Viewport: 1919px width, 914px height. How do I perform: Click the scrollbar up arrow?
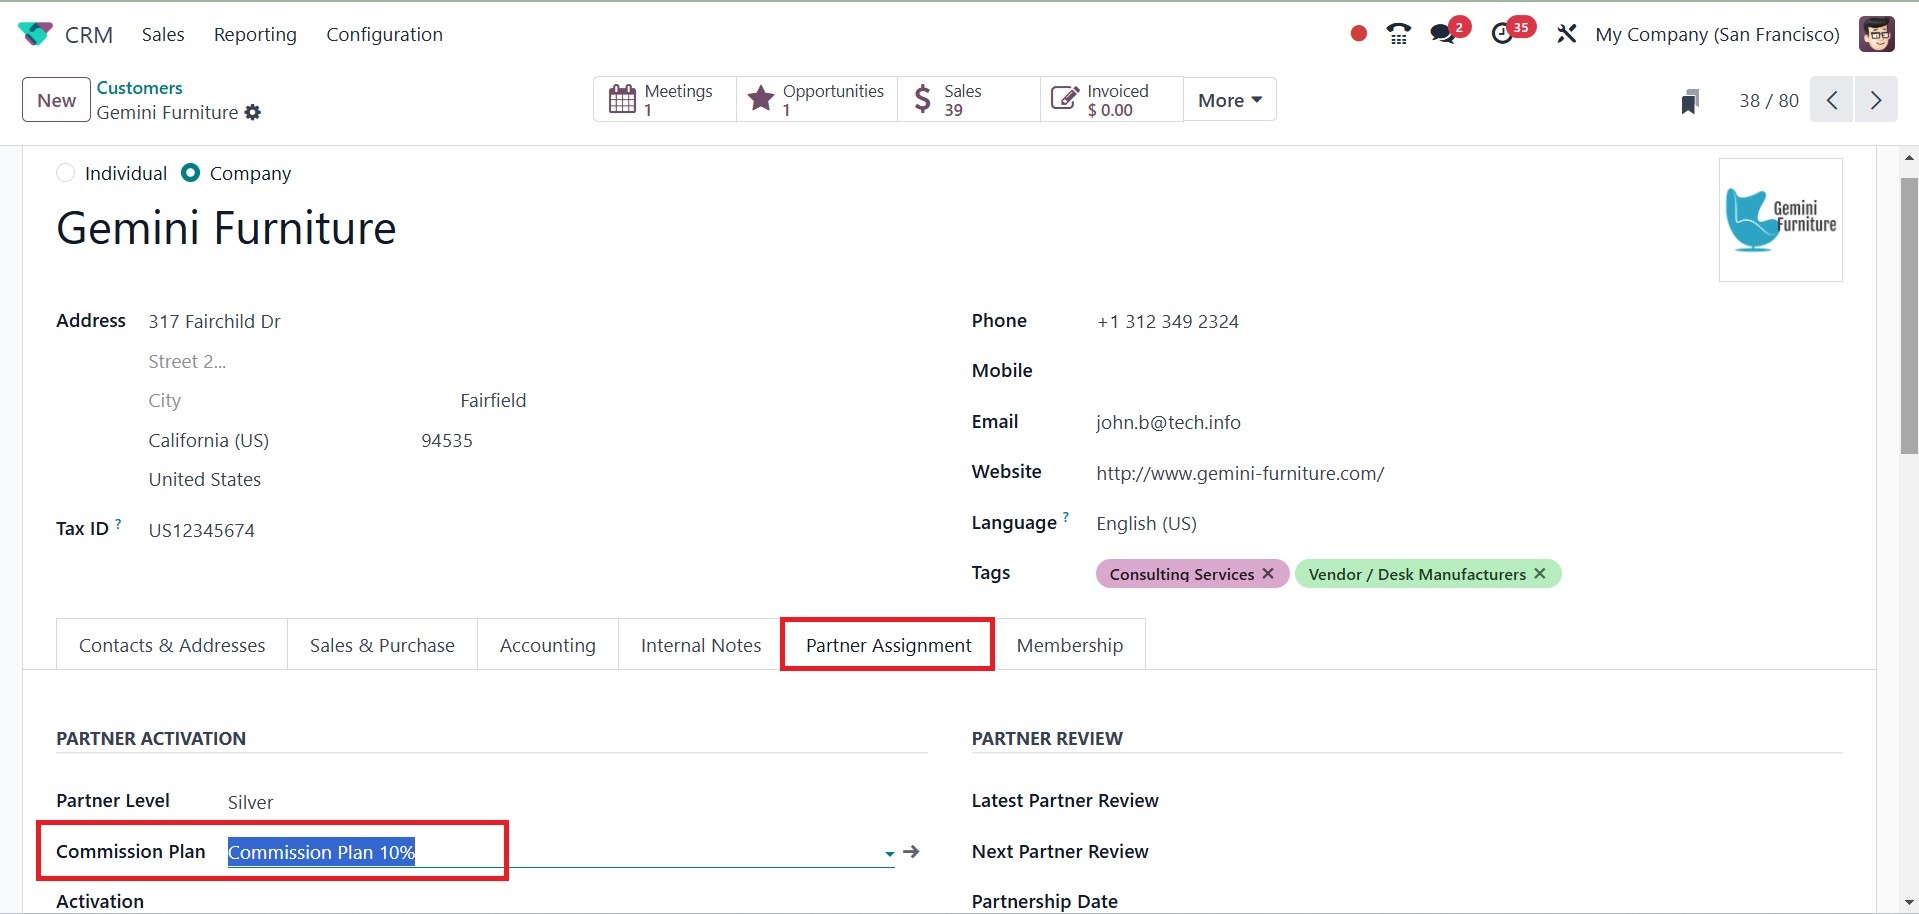pyautogui.click(x=1909, y=157)
